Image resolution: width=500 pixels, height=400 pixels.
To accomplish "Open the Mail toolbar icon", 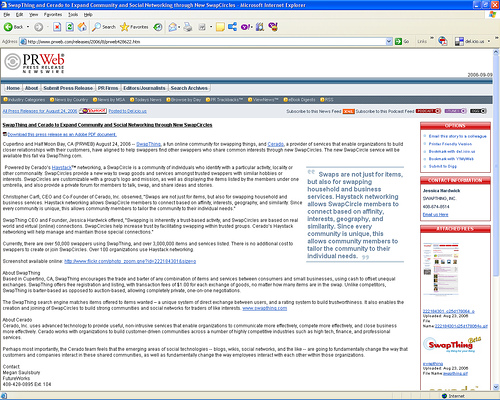I will [x=172, y=27].
